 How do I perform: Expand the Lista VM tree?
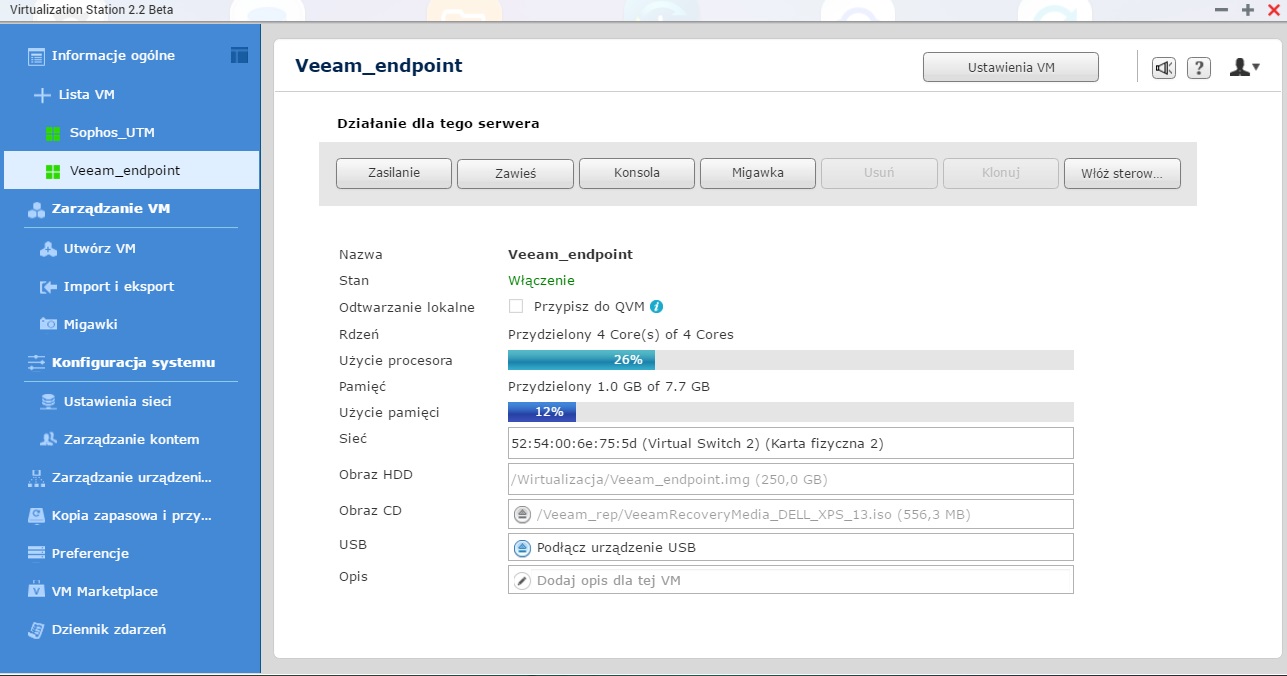(42, 95)
